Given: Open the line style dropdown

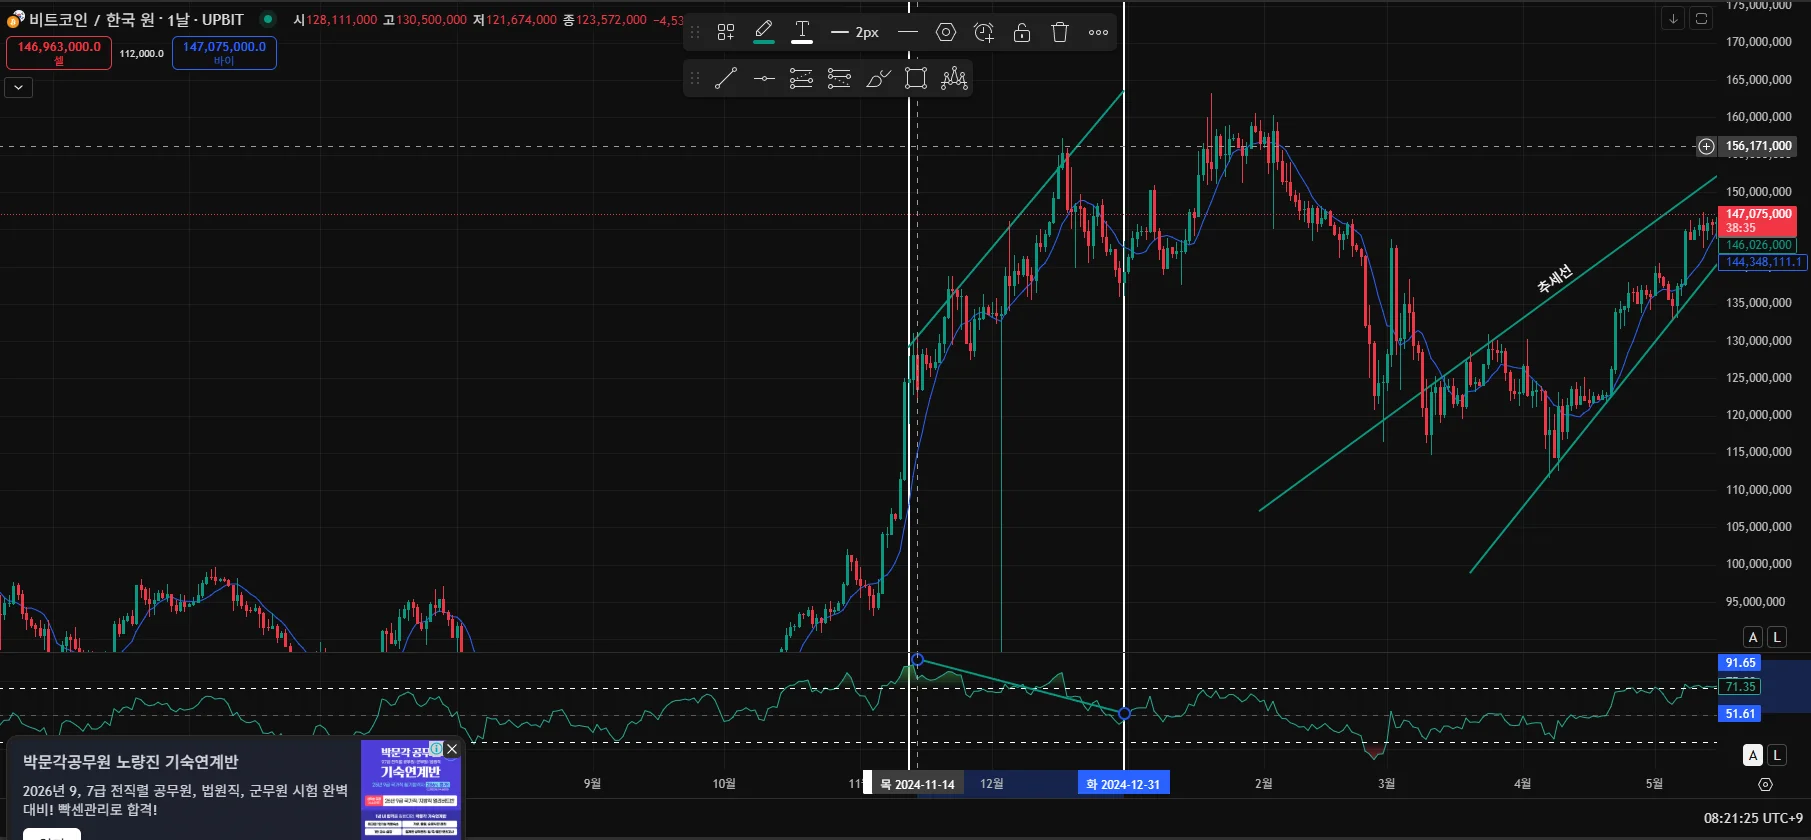Looking at the screenshot, I should 908,32.
